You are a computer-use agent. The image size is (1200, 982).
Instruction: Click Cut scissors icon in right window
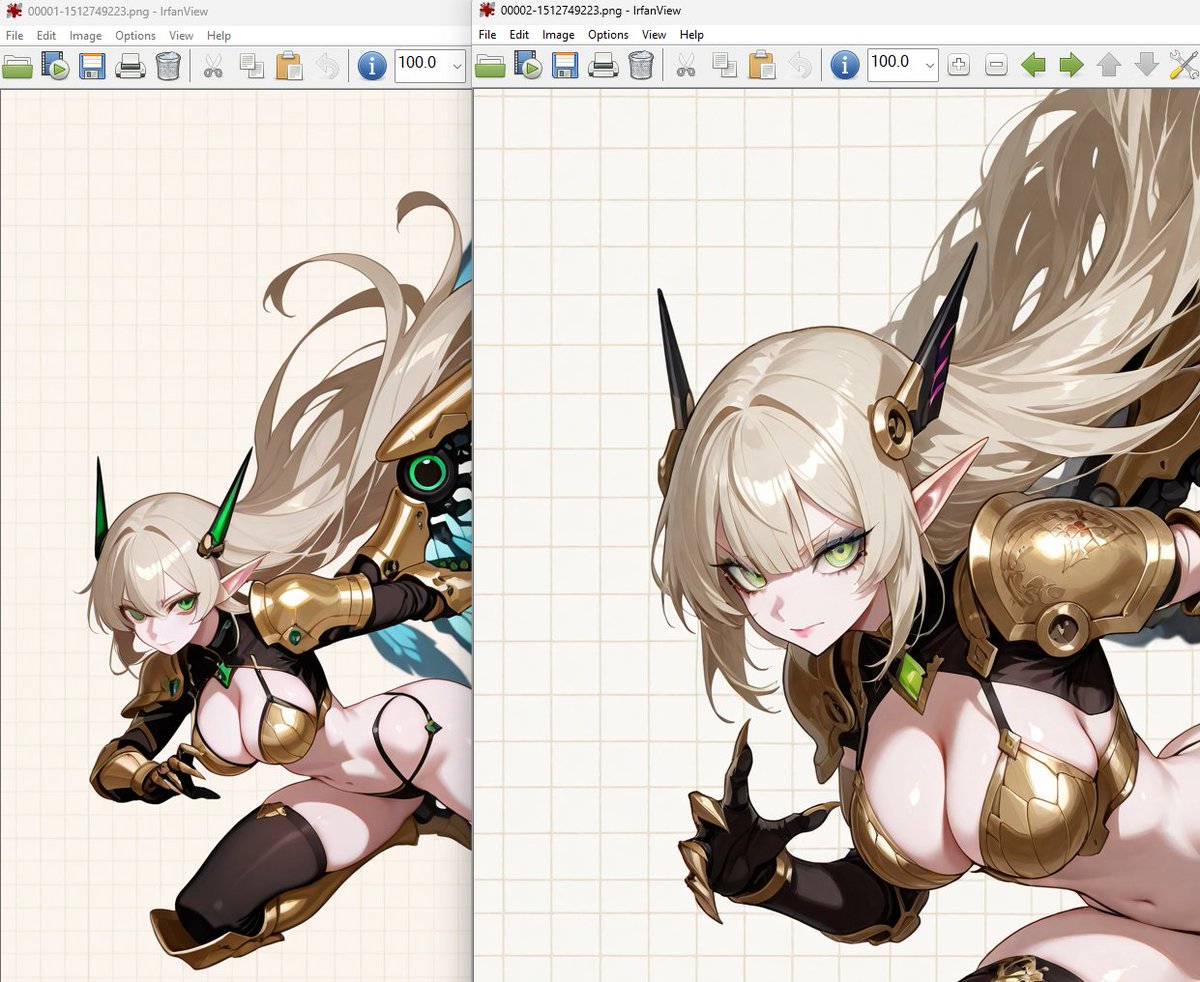click(686, 66)
